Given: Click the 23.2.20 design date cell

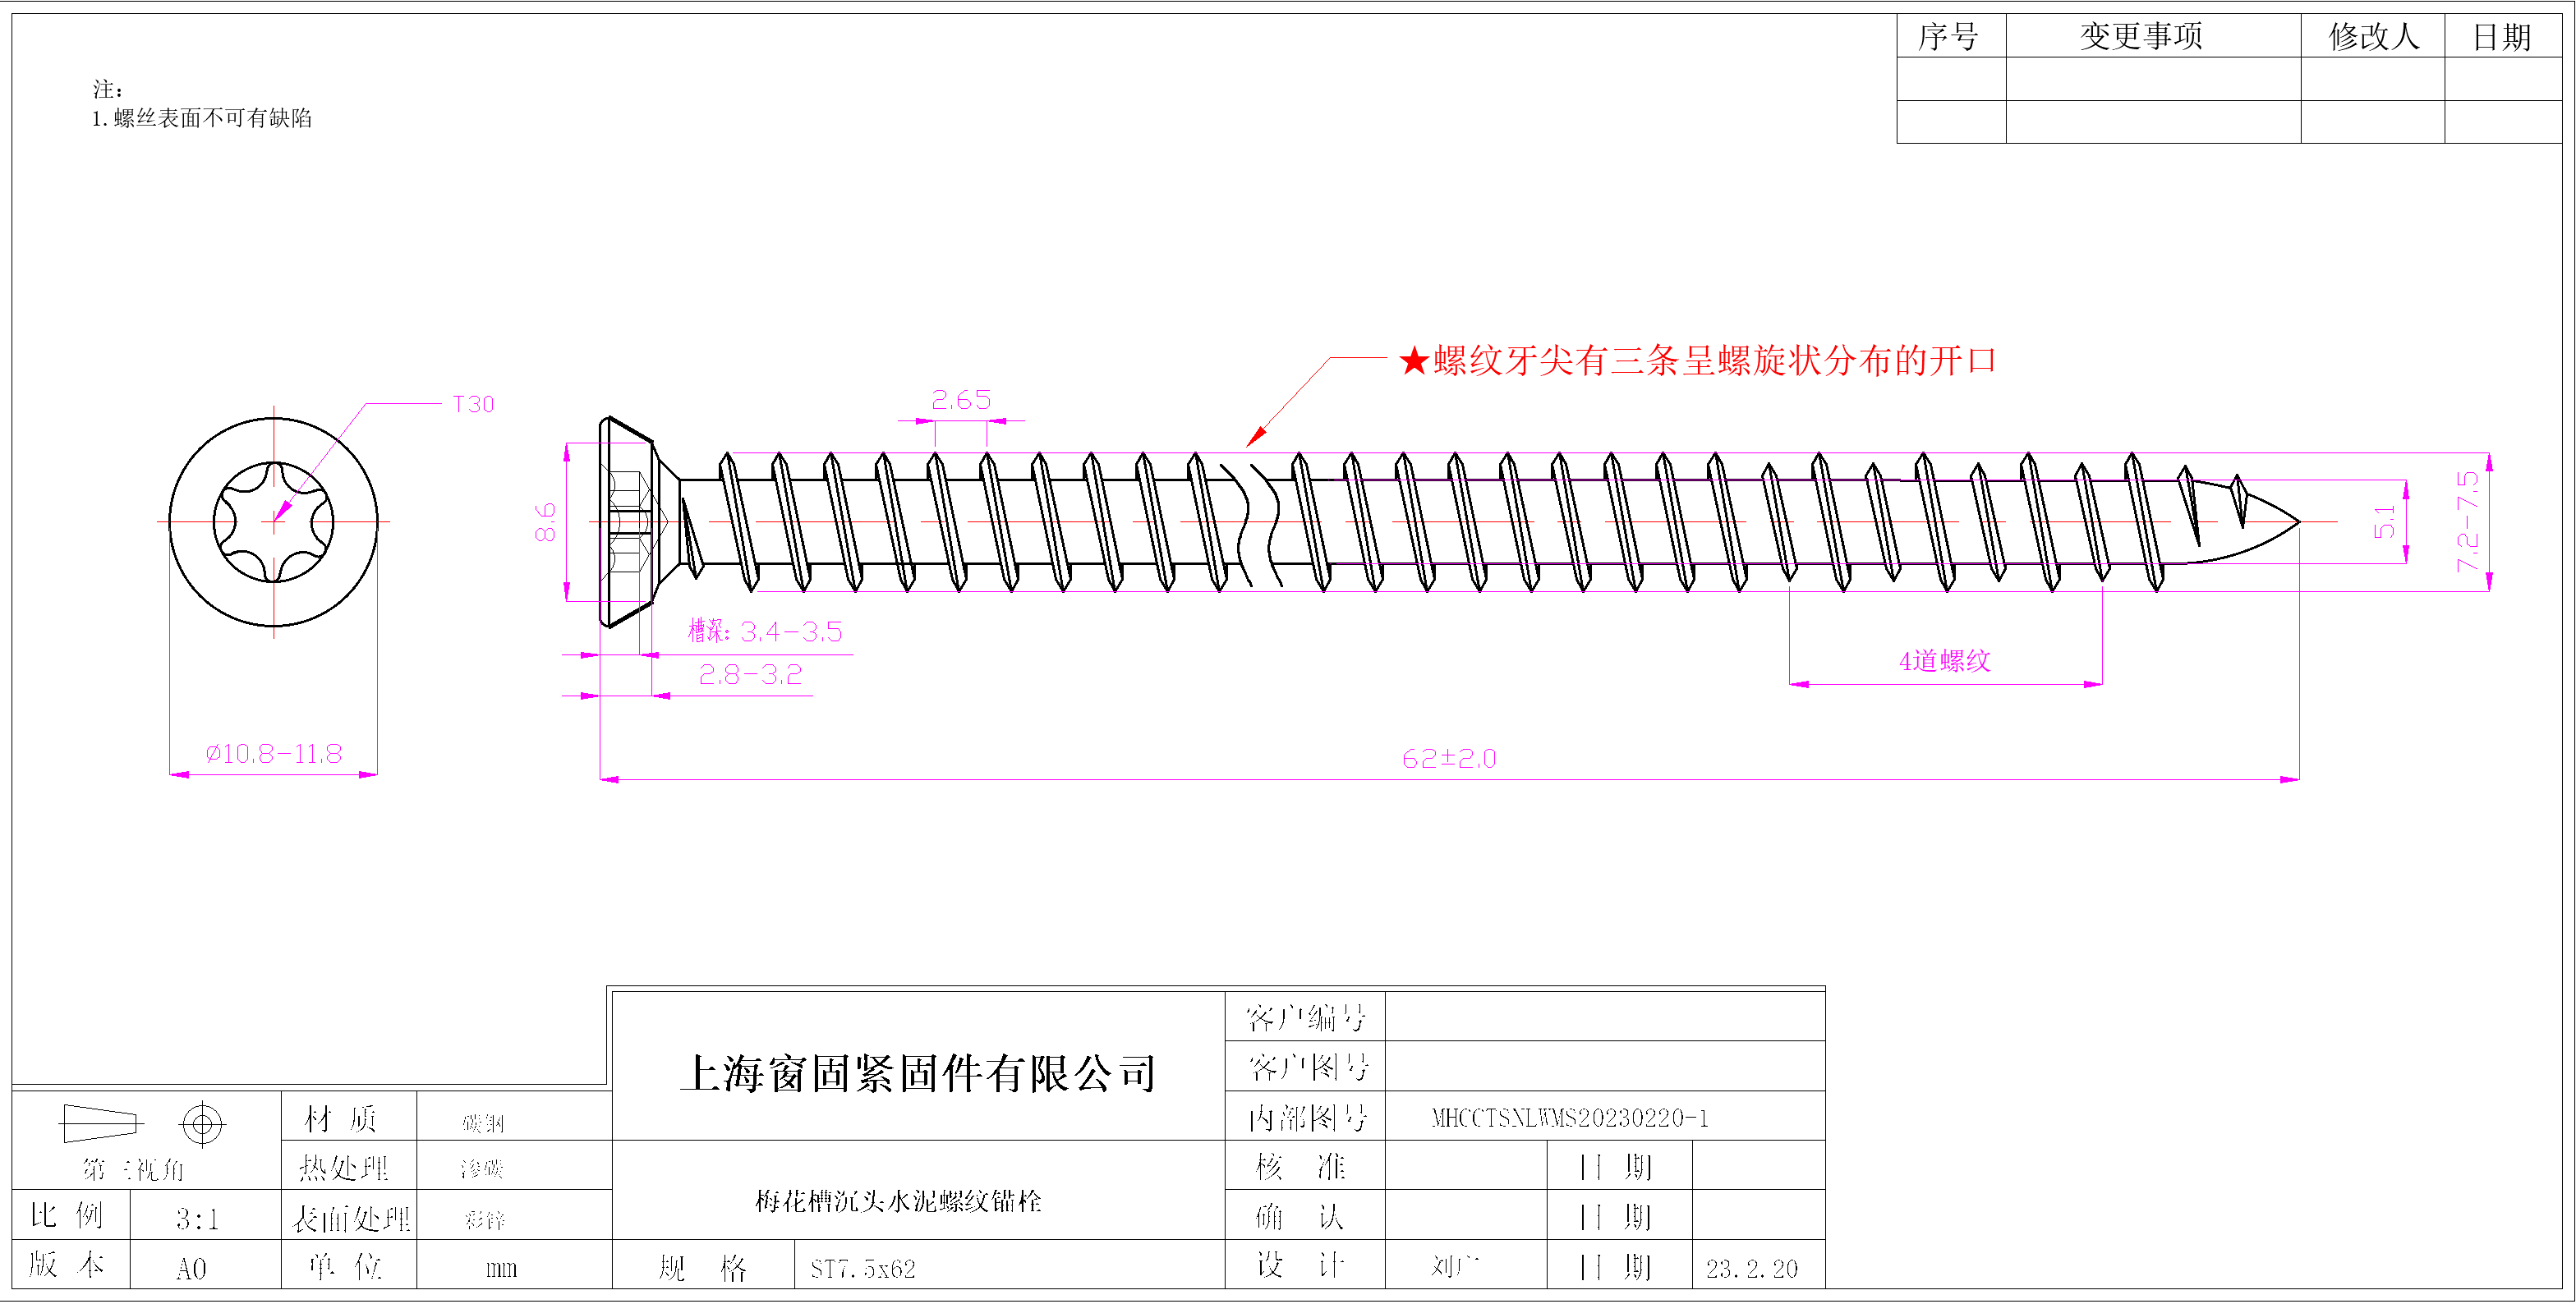Looking at the screenshot, I should 1751,1269.
